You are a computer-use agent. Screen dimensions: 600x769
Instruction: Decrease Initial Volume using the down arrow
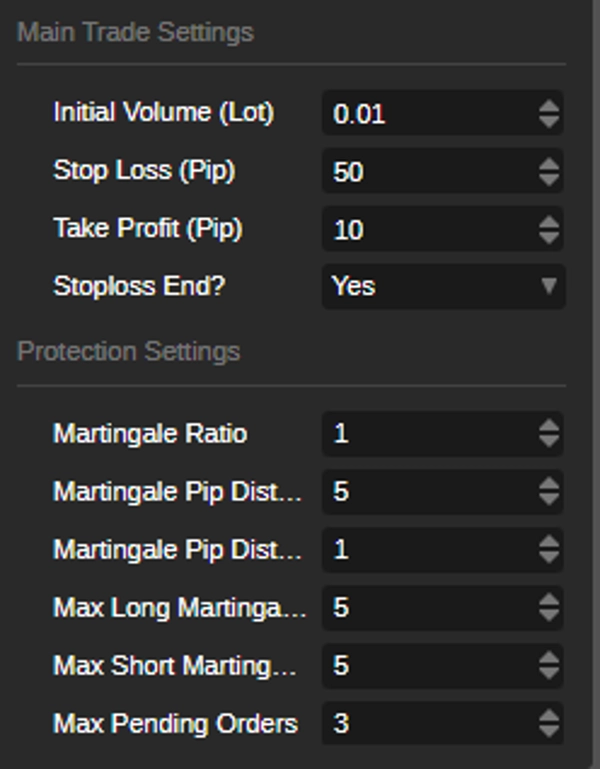(x=548, y=121)
